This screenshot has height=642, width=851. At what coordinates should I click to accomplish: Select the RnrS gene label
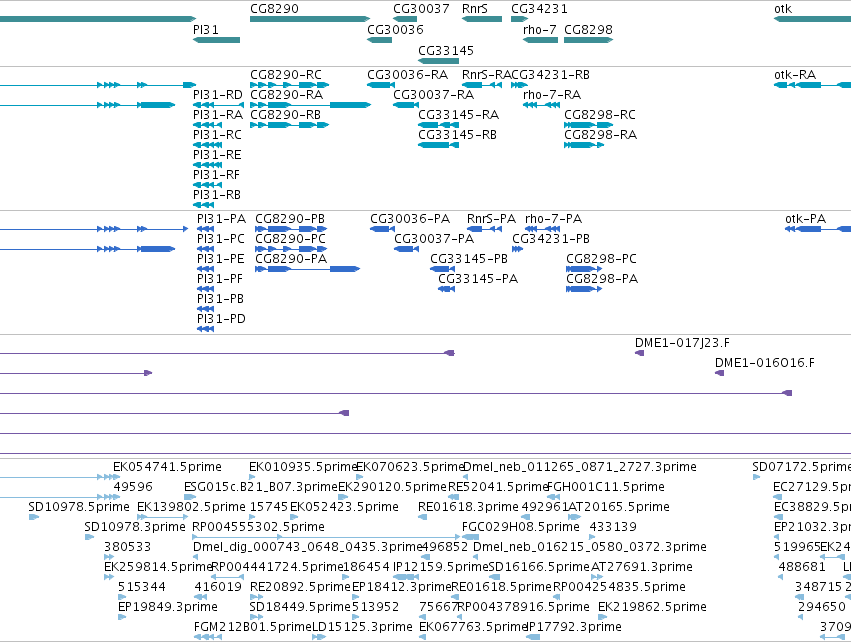(x=475, y=9)
